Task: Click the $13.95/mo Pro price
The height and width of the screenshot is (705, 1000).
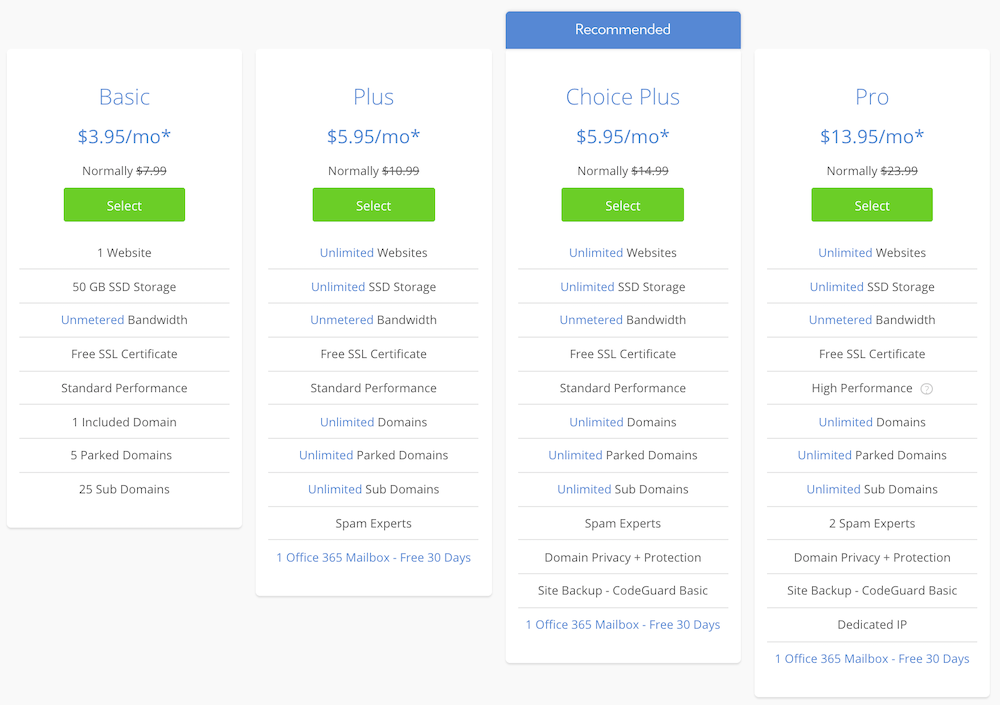Action: (872, 136)
